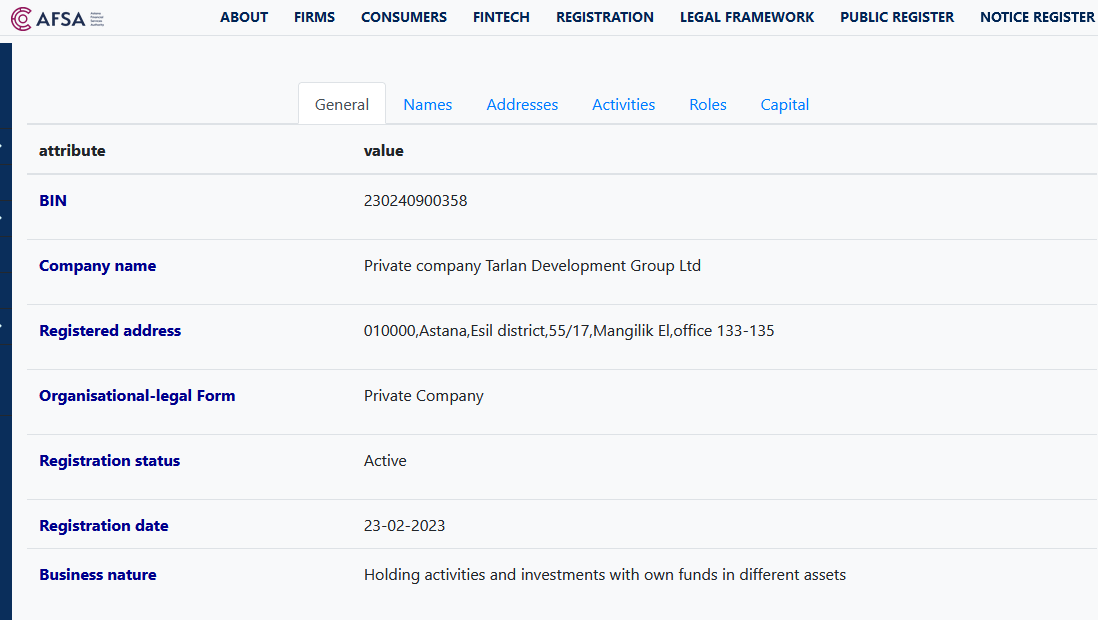
Task: Click the AFSA logo
Action: 57,17
